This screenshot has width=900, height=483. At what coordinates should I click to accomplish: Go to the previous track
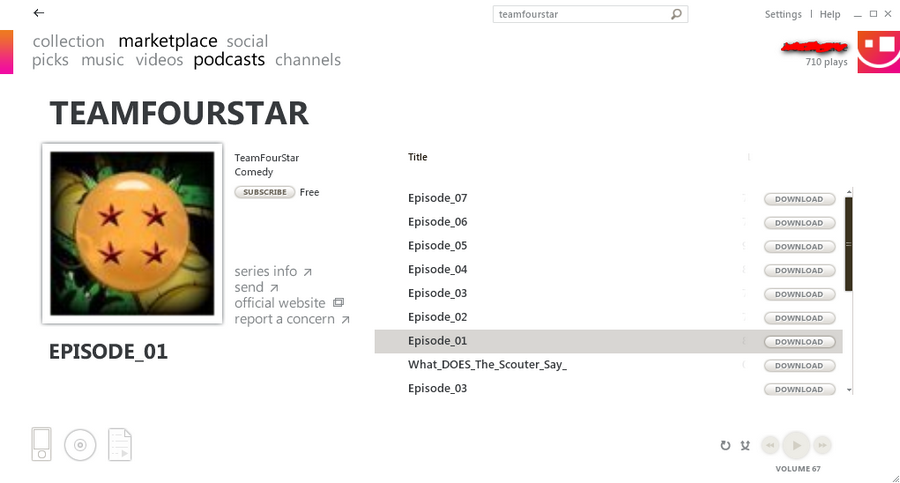(770, 445)
